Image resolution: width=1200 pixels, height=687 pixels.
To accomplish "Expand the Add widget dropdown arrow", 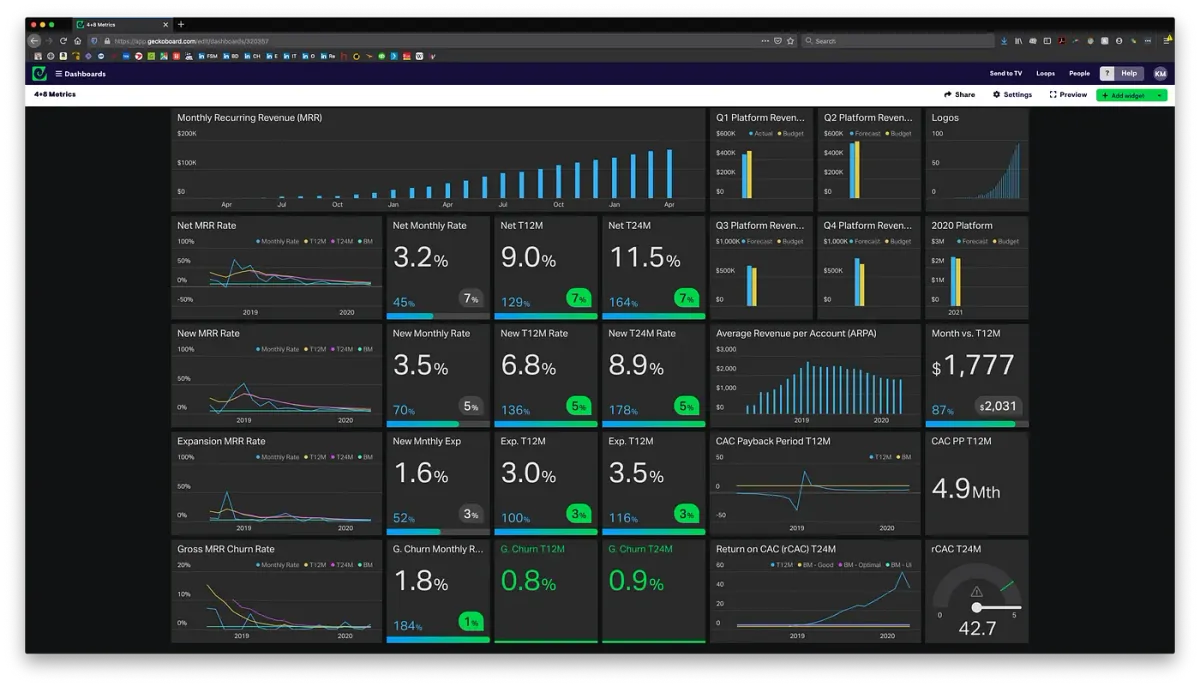I will (x=1159, y=95).
